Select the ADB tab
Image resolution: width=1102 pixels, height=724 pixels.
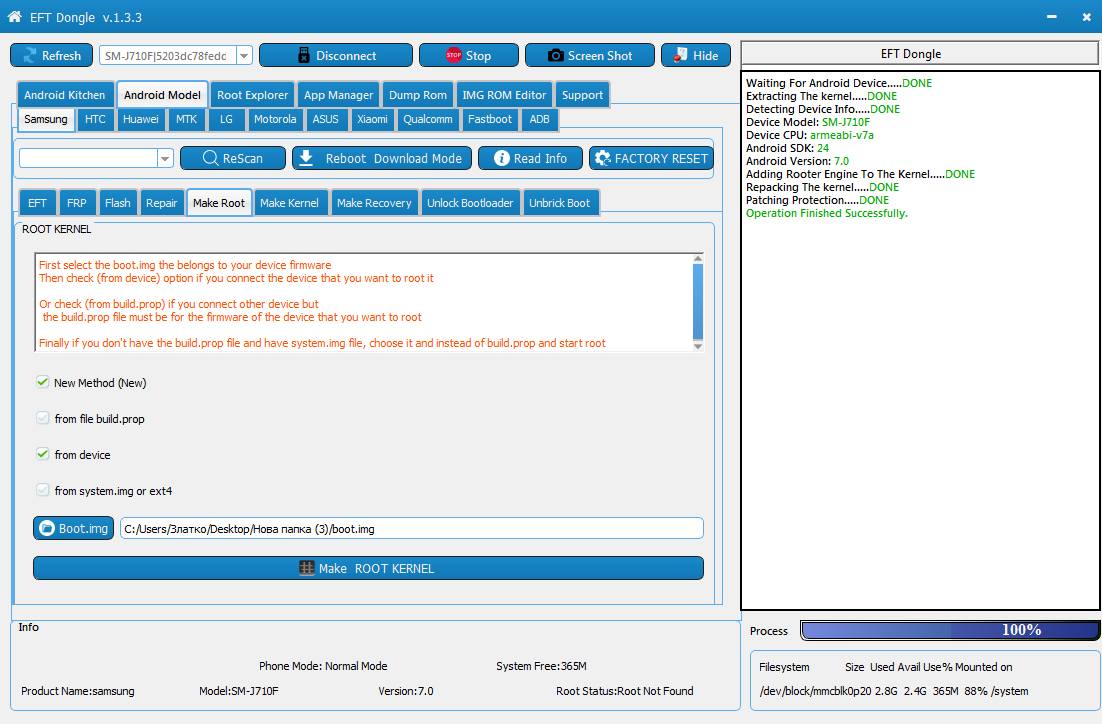(x=539, y=119)
